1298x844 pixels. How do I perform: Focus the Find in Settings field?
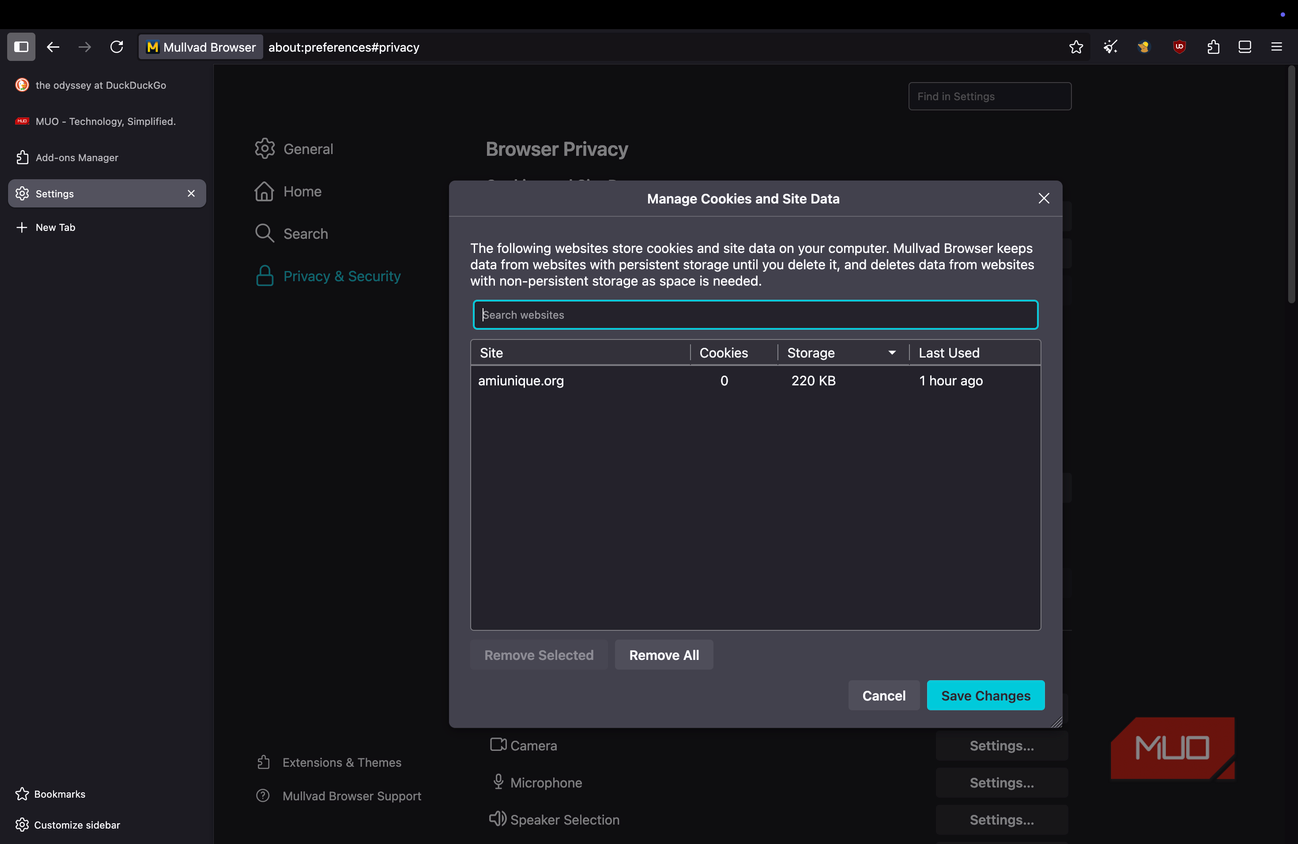[990, 96]
